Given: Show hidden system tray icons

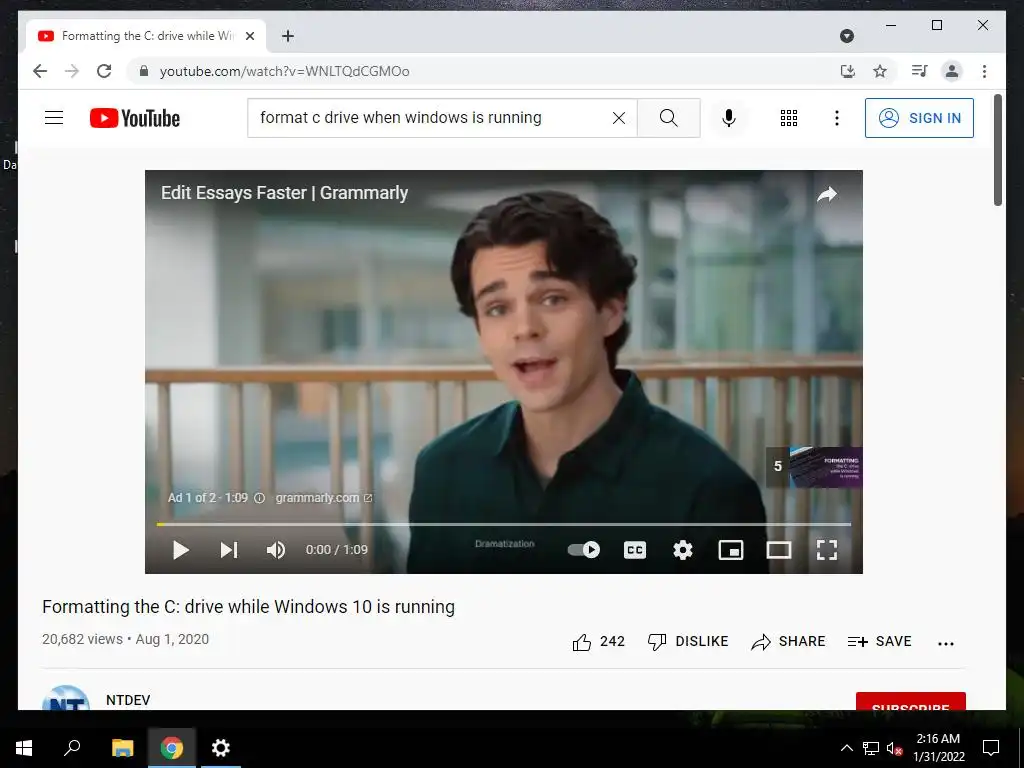Looking at the screenshot, I should tap(846, 748).
